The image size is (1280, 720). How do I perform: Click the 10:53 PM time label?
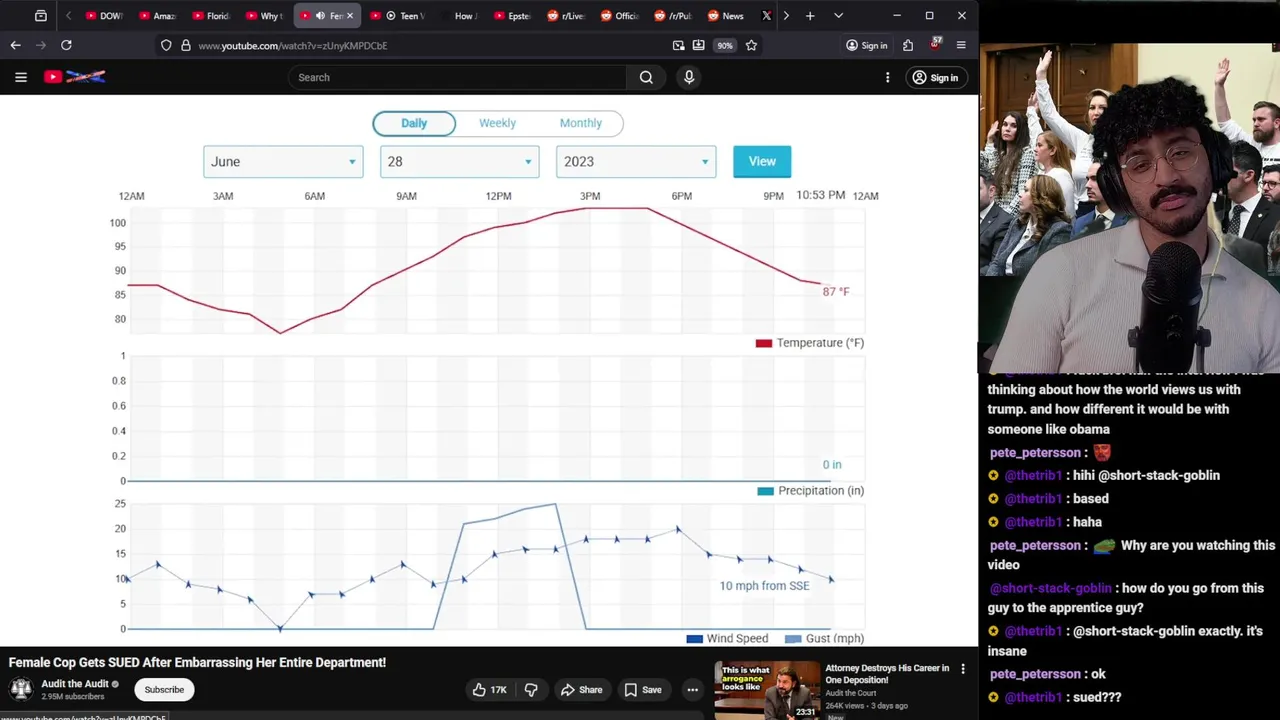pos(821,195)
